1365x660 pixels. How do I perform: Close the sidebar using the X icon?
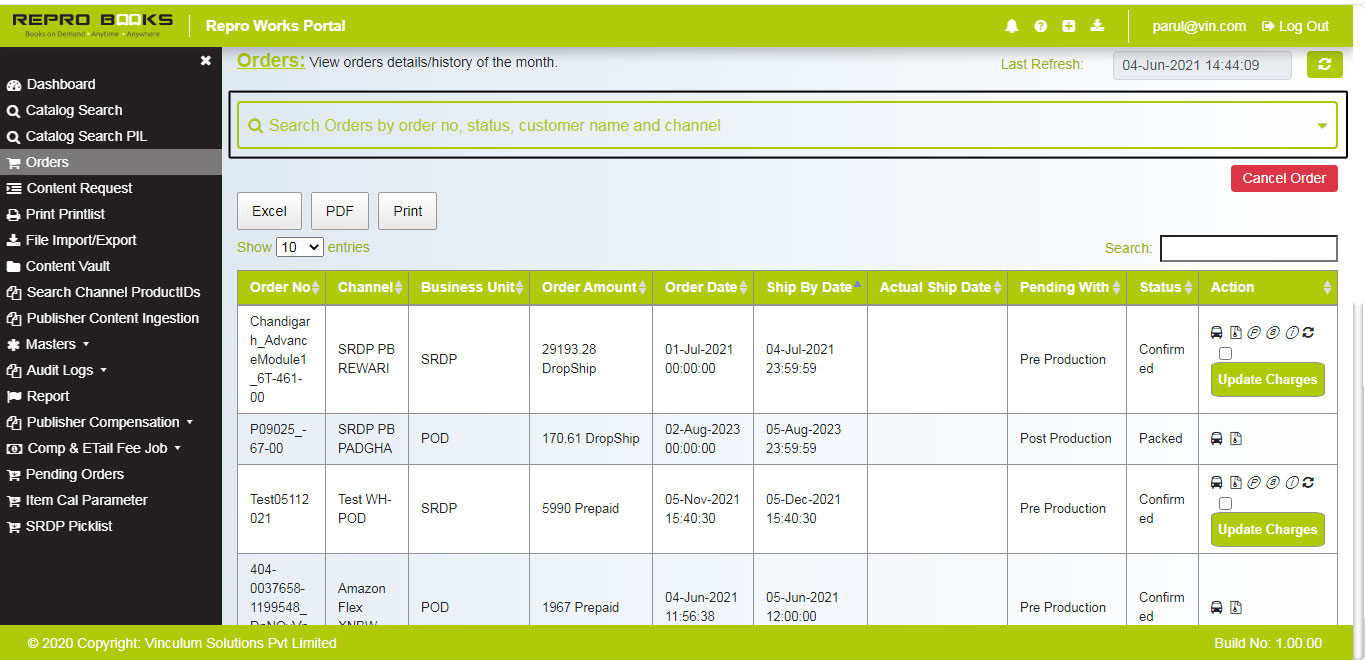[205, 61]
